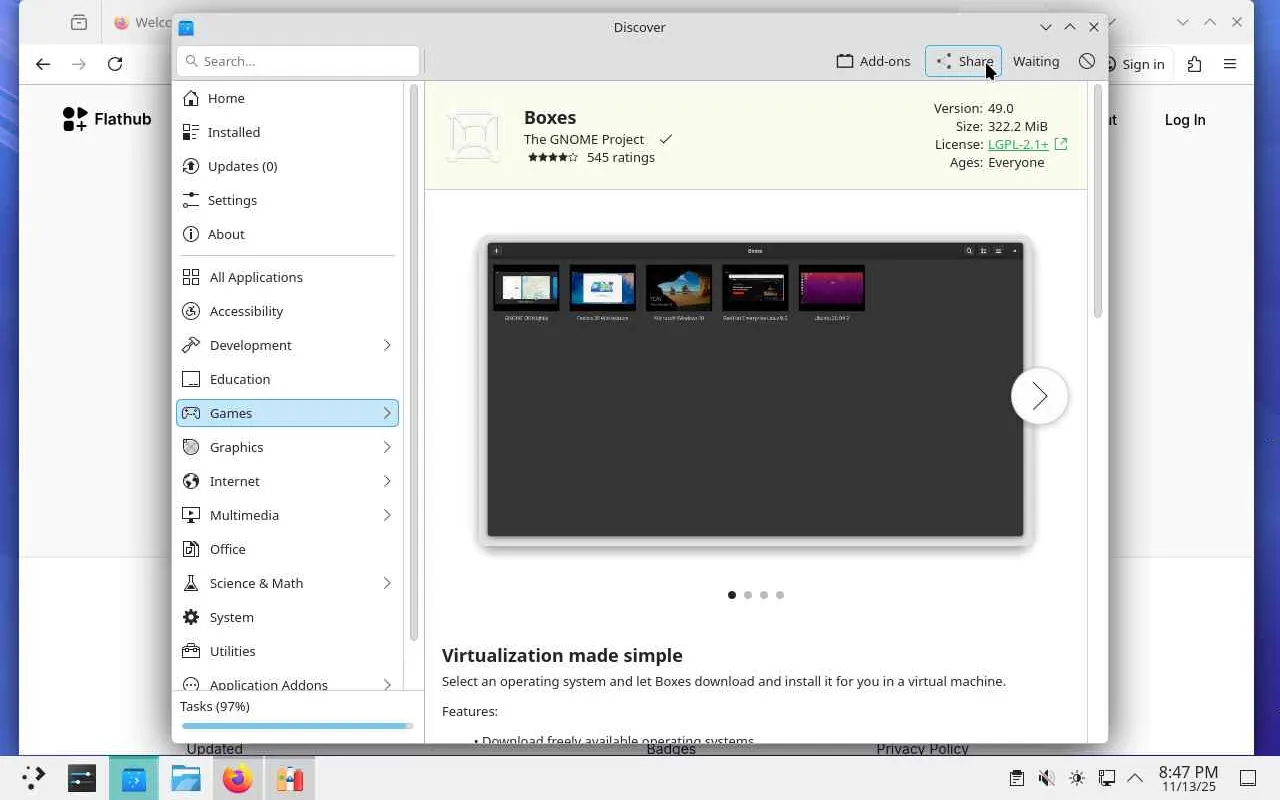Open the Boxes screenshot thumbnail

pyautogui.click(x=755, y=390)
